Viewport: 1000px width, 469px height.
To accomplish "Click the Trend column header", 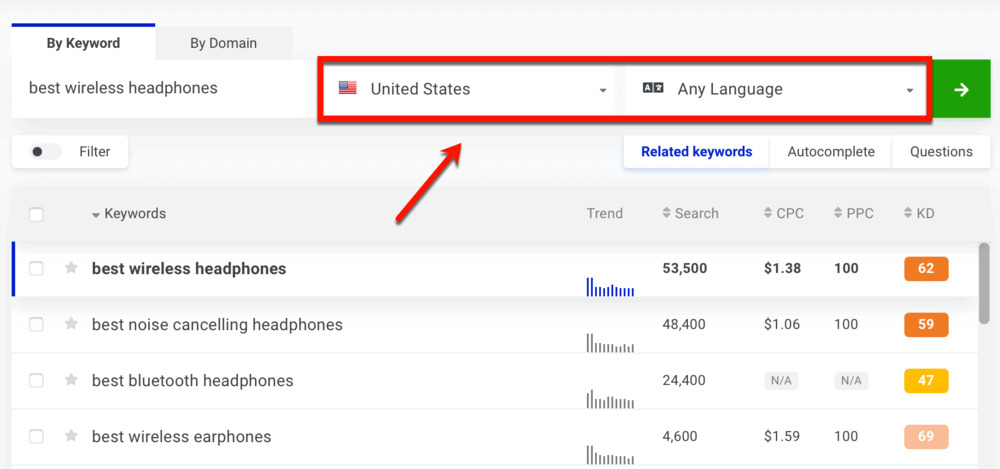I will point(605,214).
